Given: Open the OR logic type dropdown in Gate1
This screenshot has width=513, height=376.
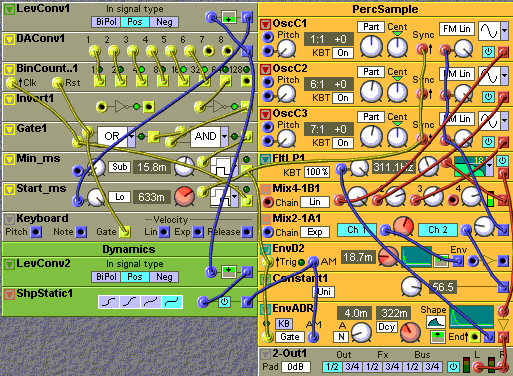Looking at the screenshot, I should click(131, 136).
